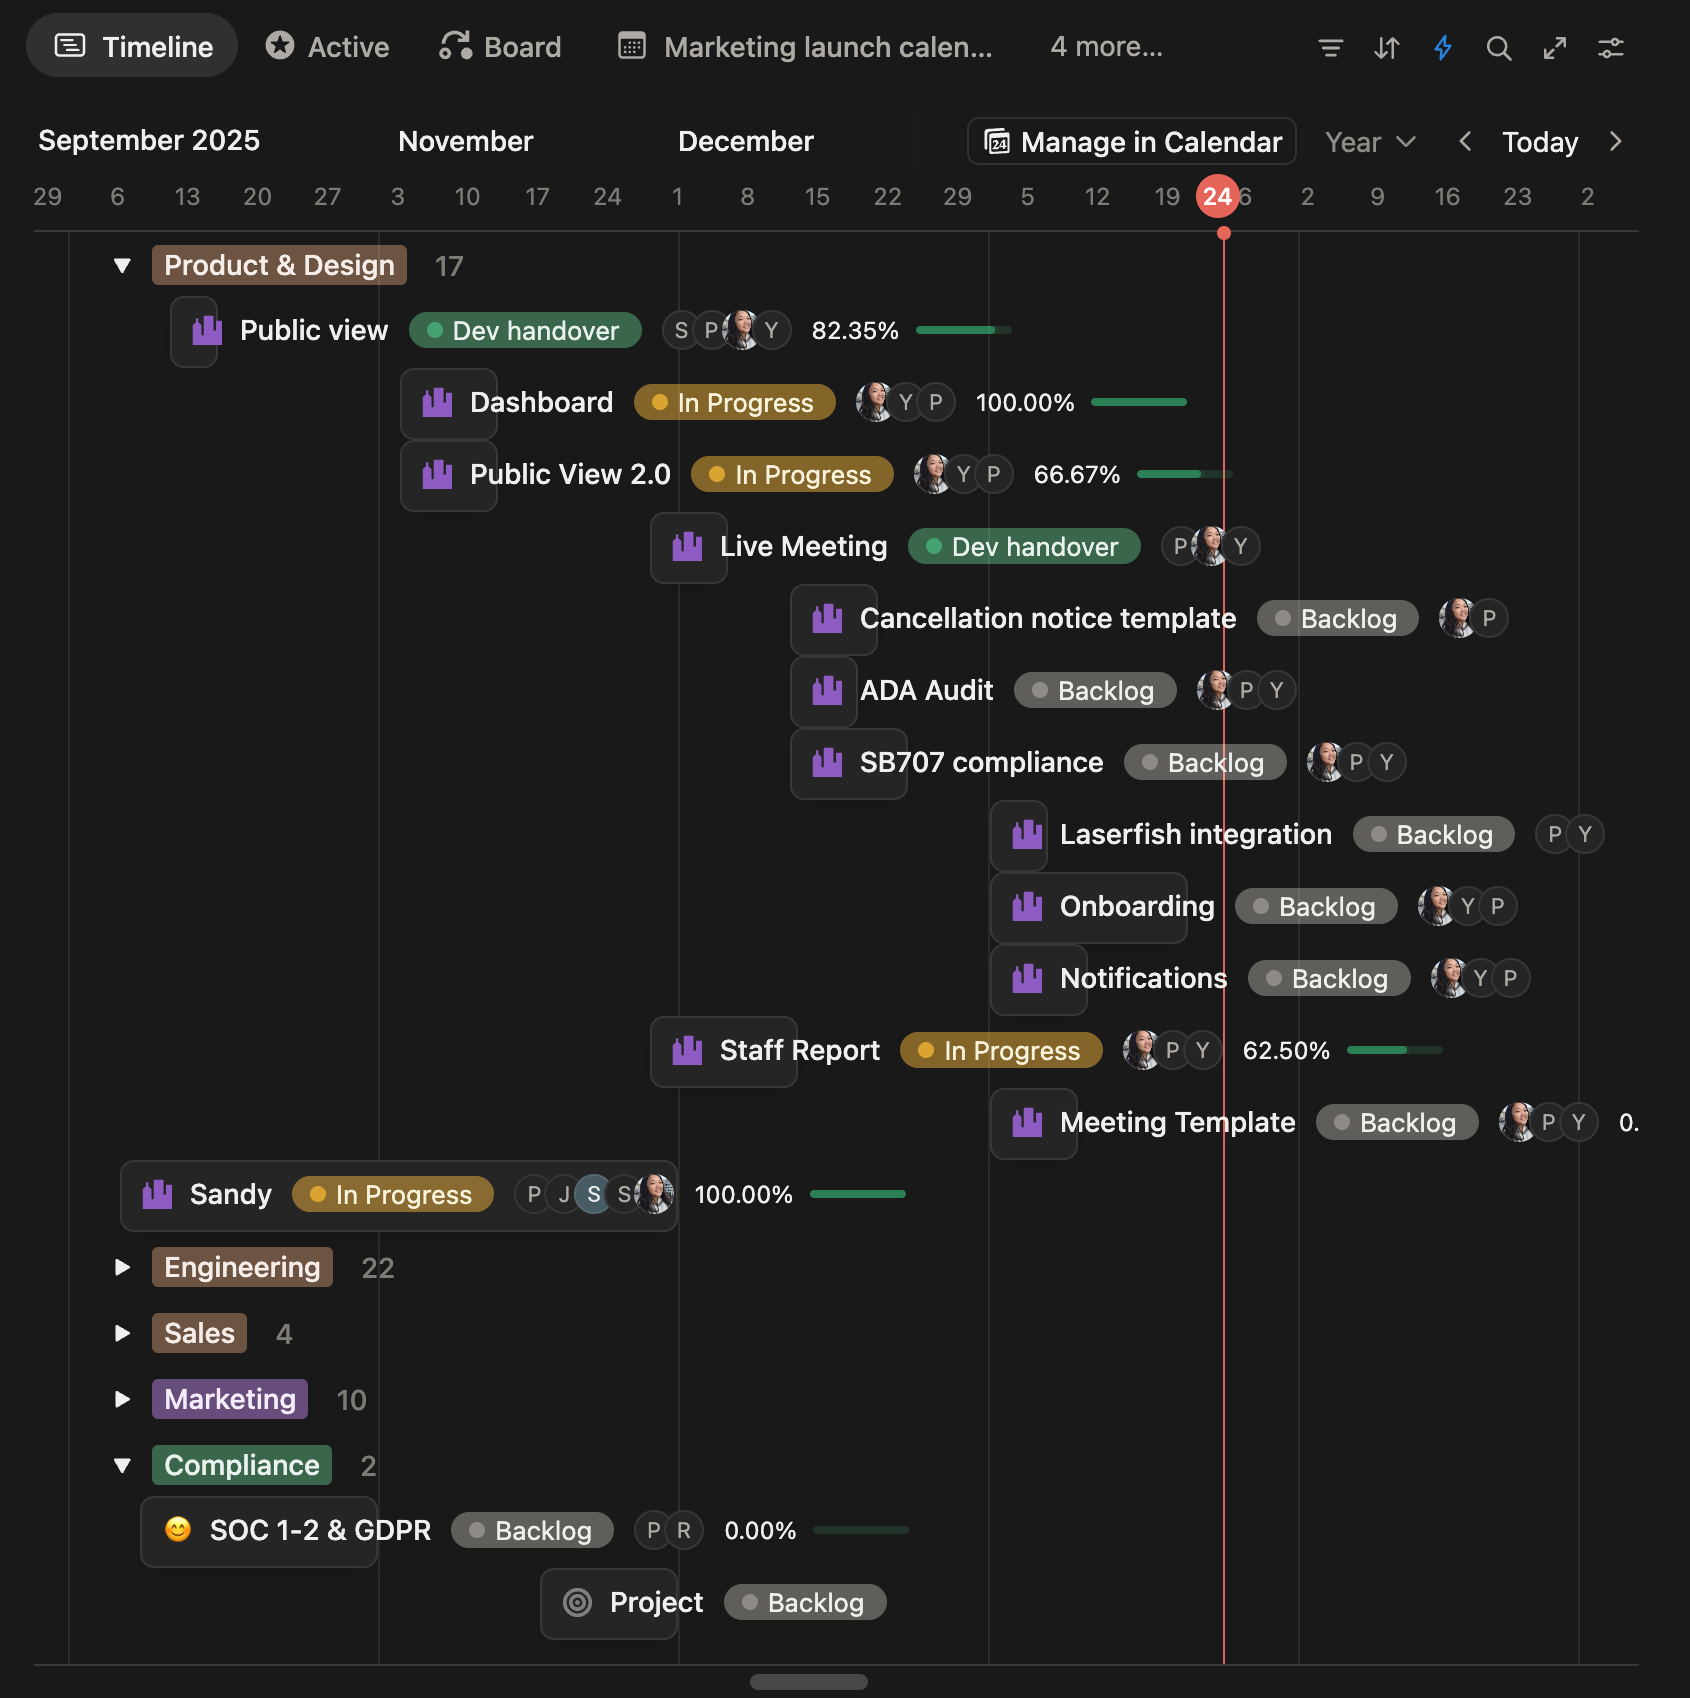Open the Year timescale dropdown

point(1370,142)
